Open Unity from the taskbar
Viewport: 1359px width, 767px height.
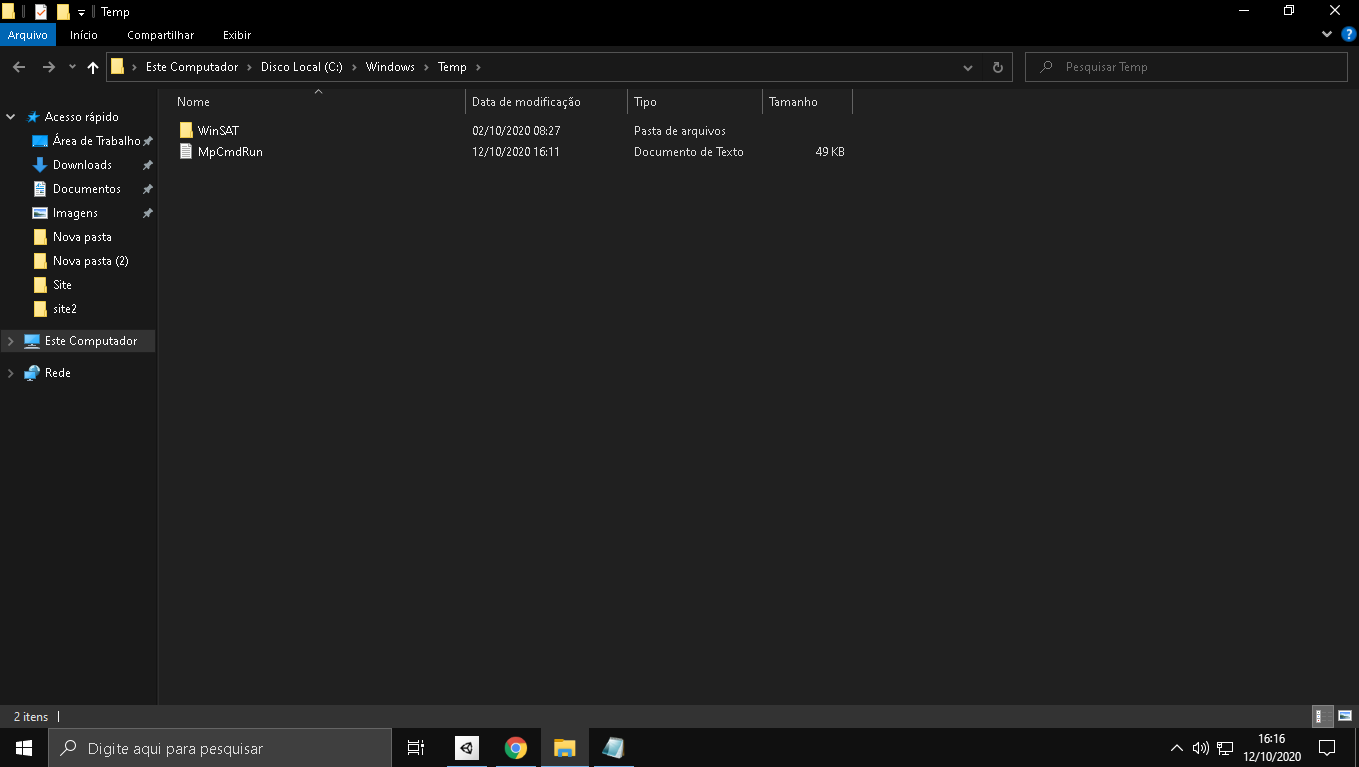click(467, 747)
